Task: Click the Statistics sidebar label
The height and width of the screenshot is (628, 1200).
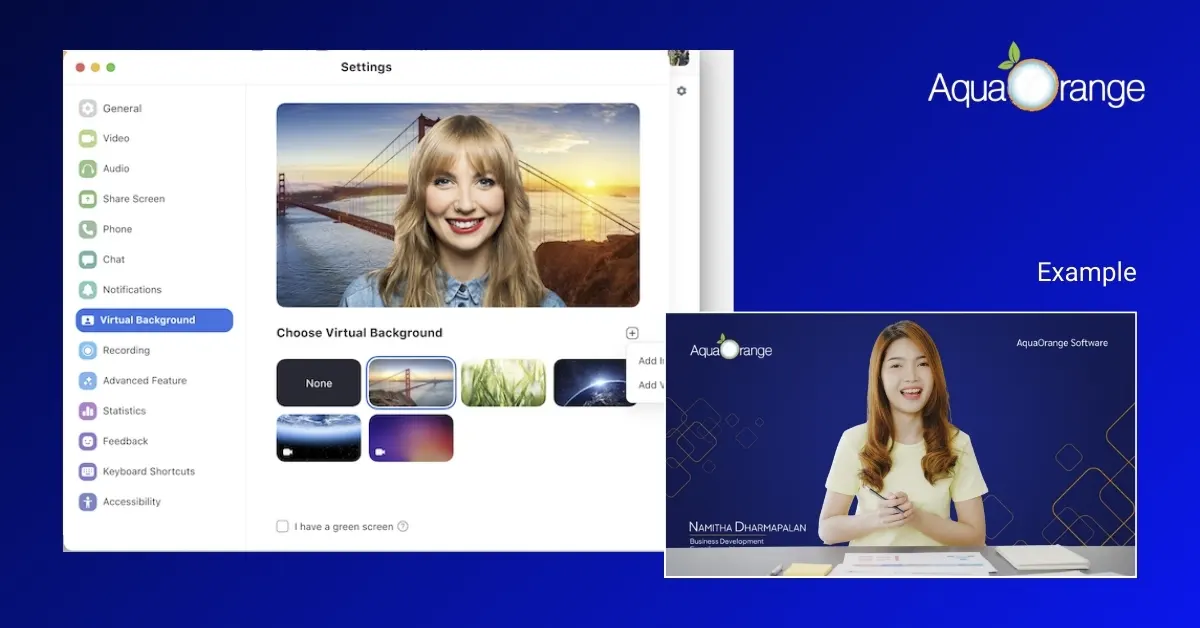Action: (x=124, y=411)
